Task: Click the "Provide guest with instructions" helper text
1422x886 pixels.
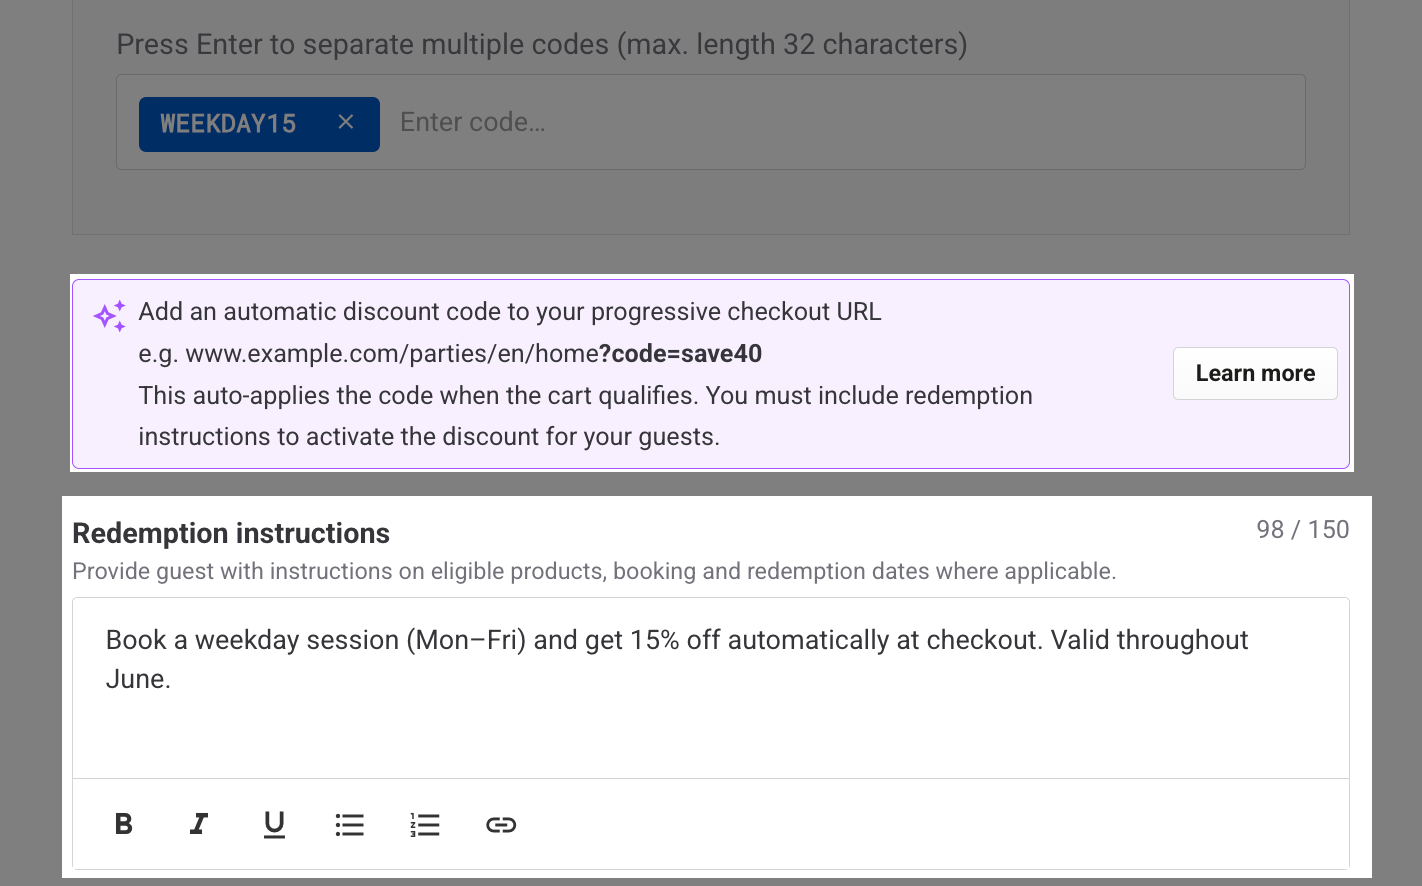Action: pos(594,571)
